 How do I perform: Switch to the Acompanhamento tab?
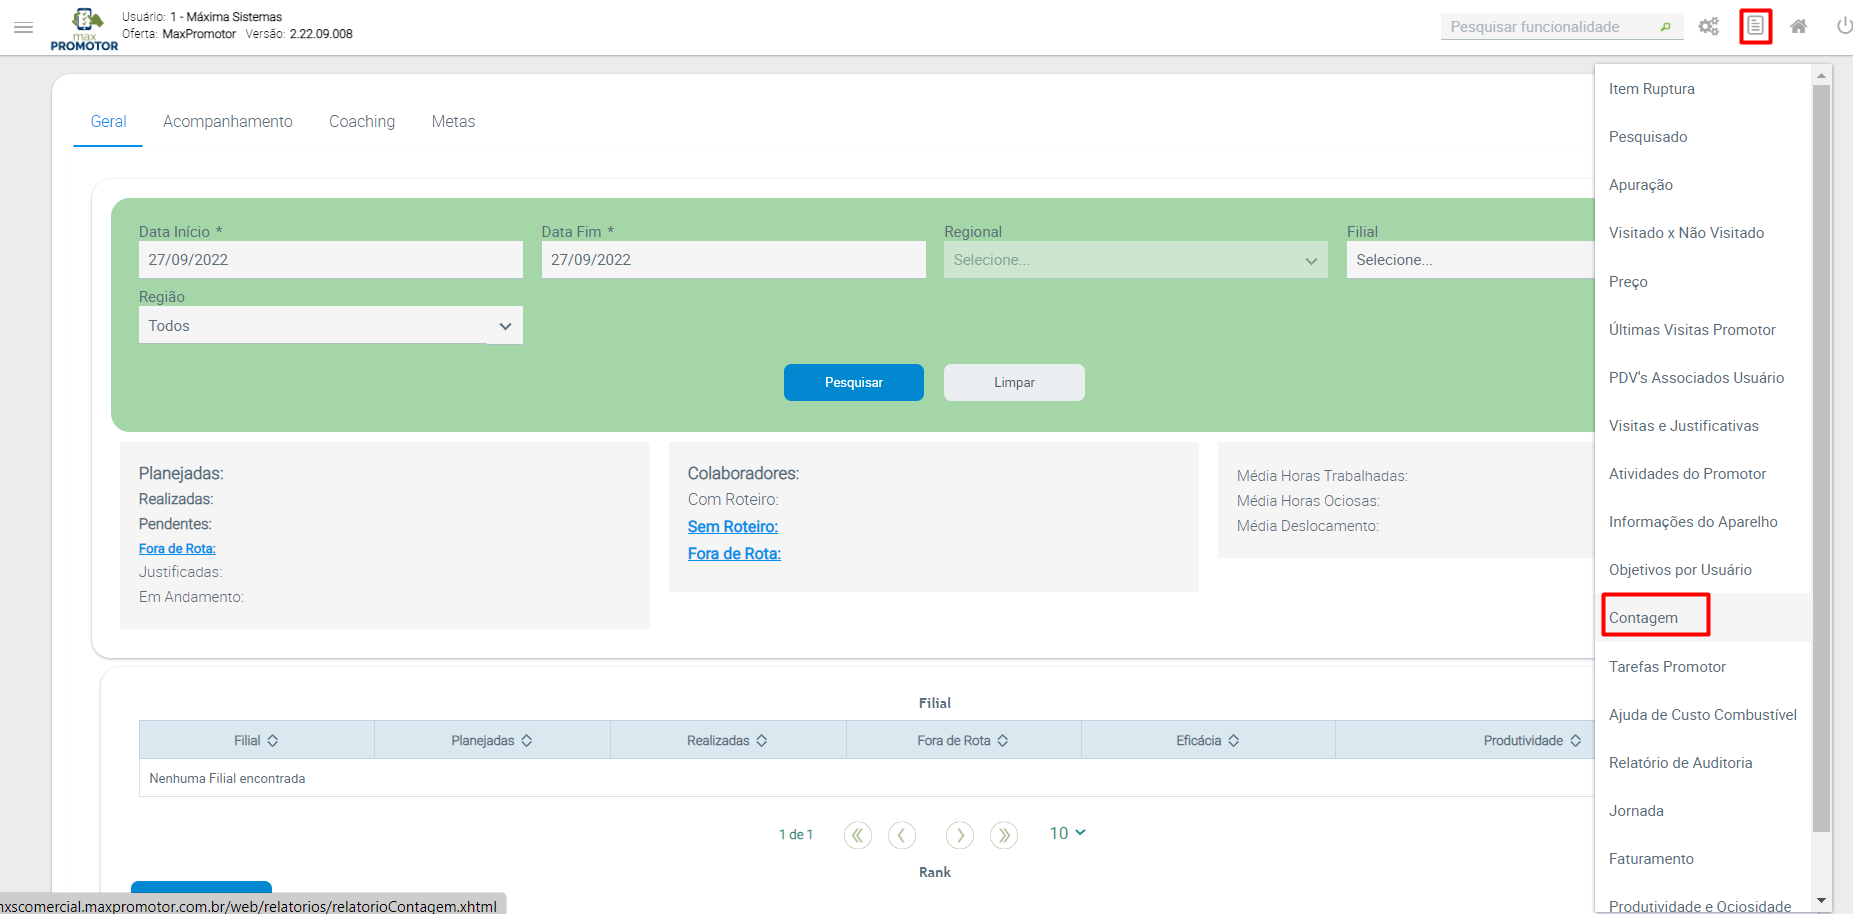click(x=228, y=122)
